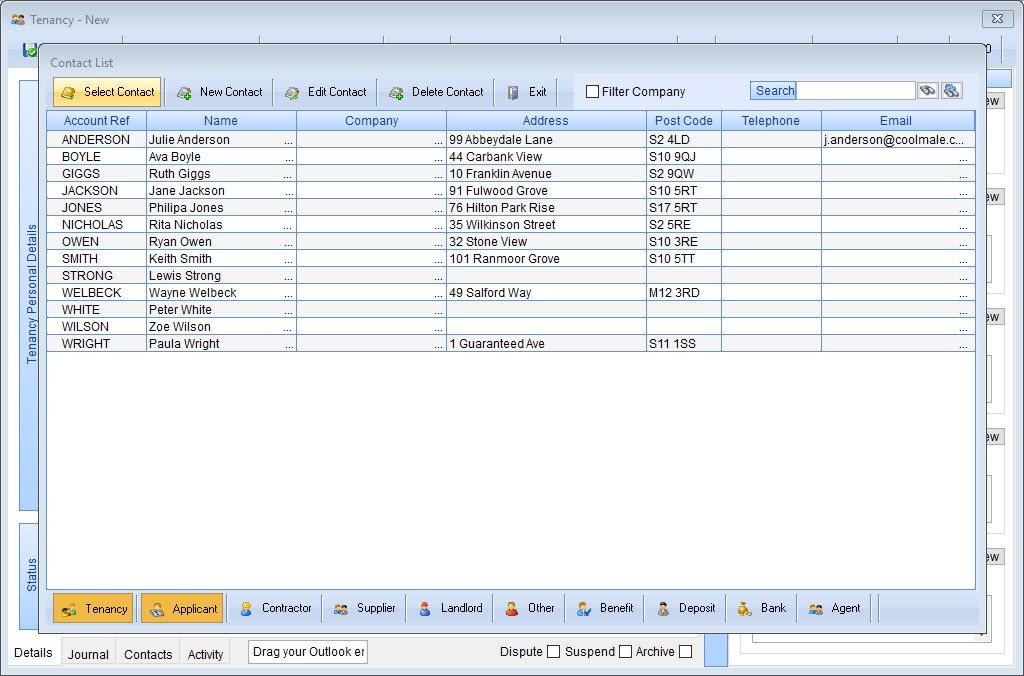Enable the Filter Company checkbox
Viewport: 1024px width, 676px height.
point(592,92)
